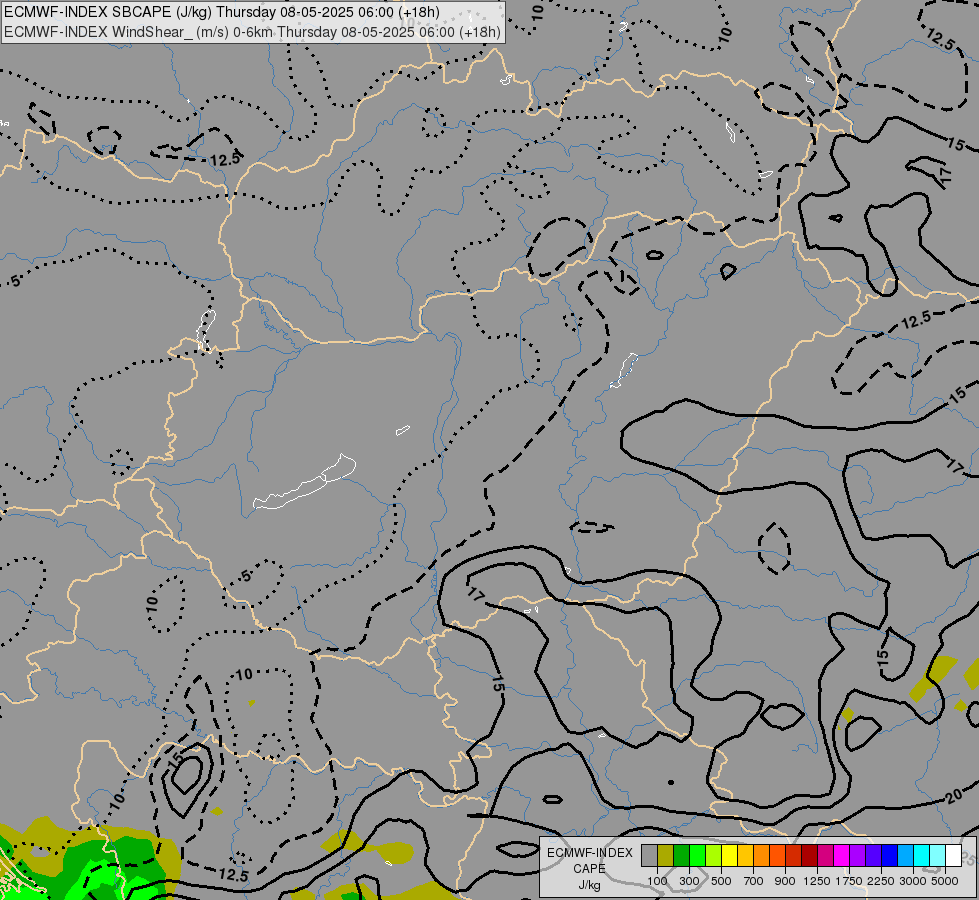Click the 300 legend value

689,881
